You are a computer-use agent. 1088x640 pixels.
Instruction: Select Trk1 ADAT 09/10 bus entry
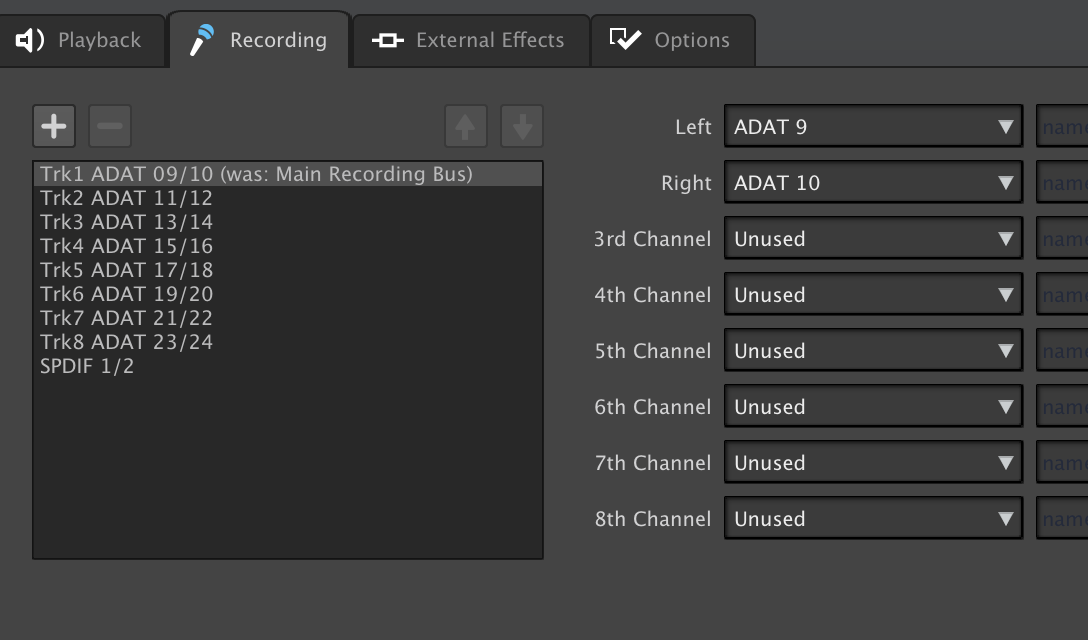pos(256,174)
